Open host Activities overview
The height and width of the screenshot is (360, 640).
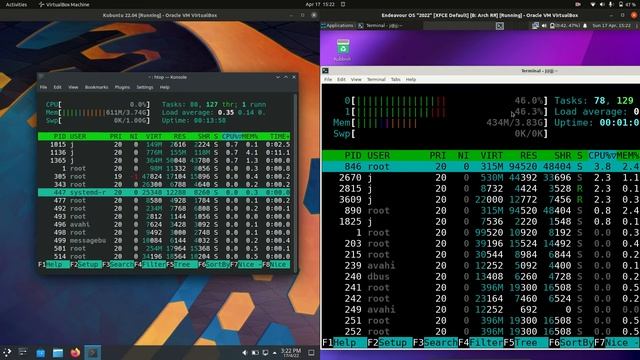coord(16,4)
